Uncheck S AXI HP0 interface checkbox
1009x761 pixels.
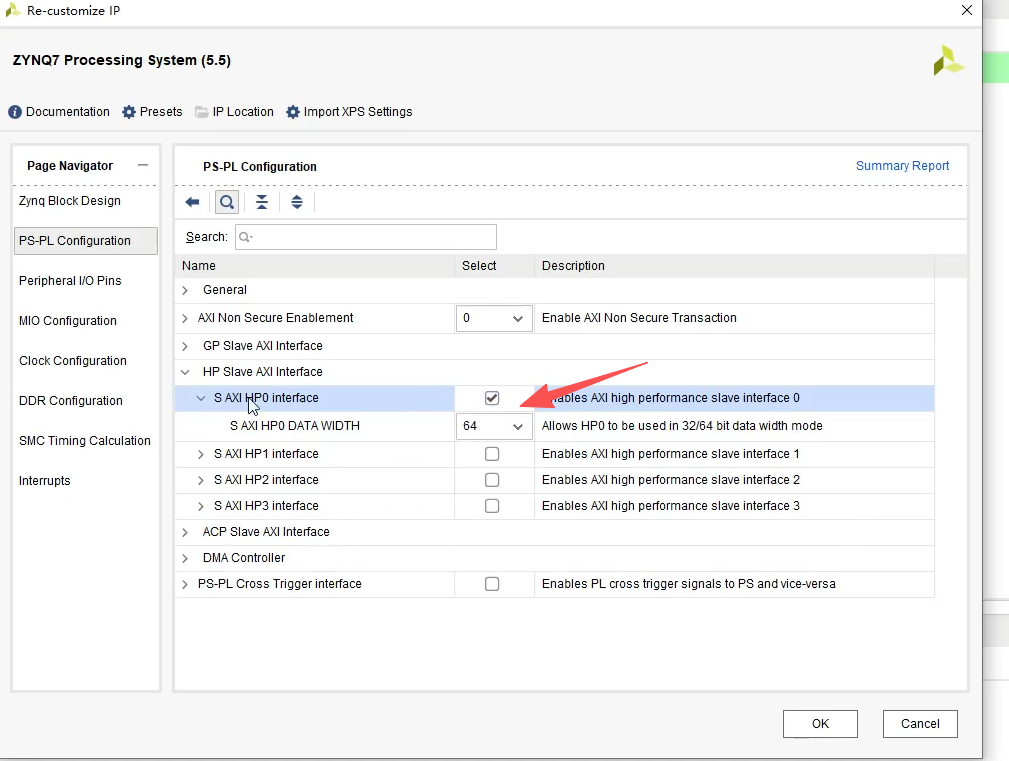click(x=492, y=398)
